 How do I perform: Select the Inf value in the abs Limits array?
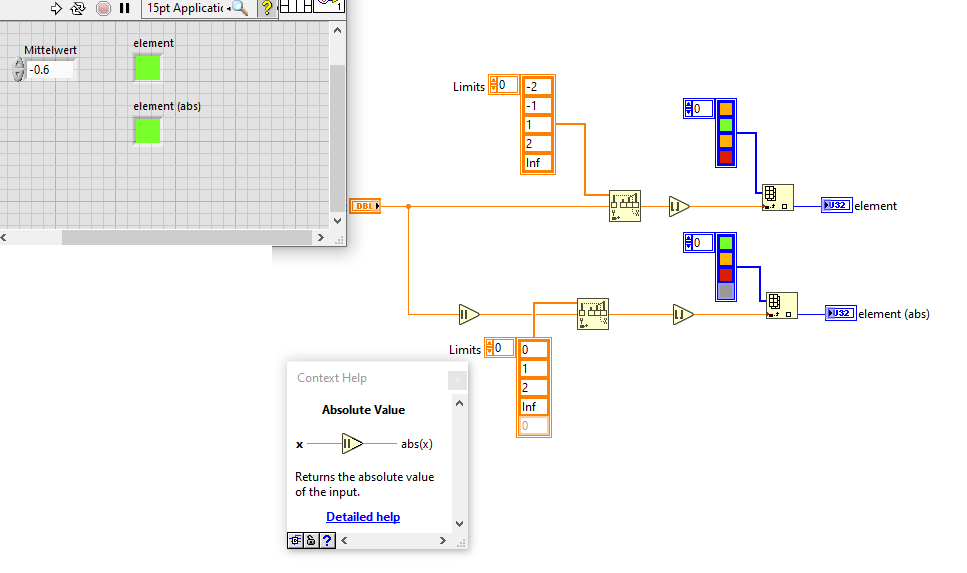click(534, 406)
